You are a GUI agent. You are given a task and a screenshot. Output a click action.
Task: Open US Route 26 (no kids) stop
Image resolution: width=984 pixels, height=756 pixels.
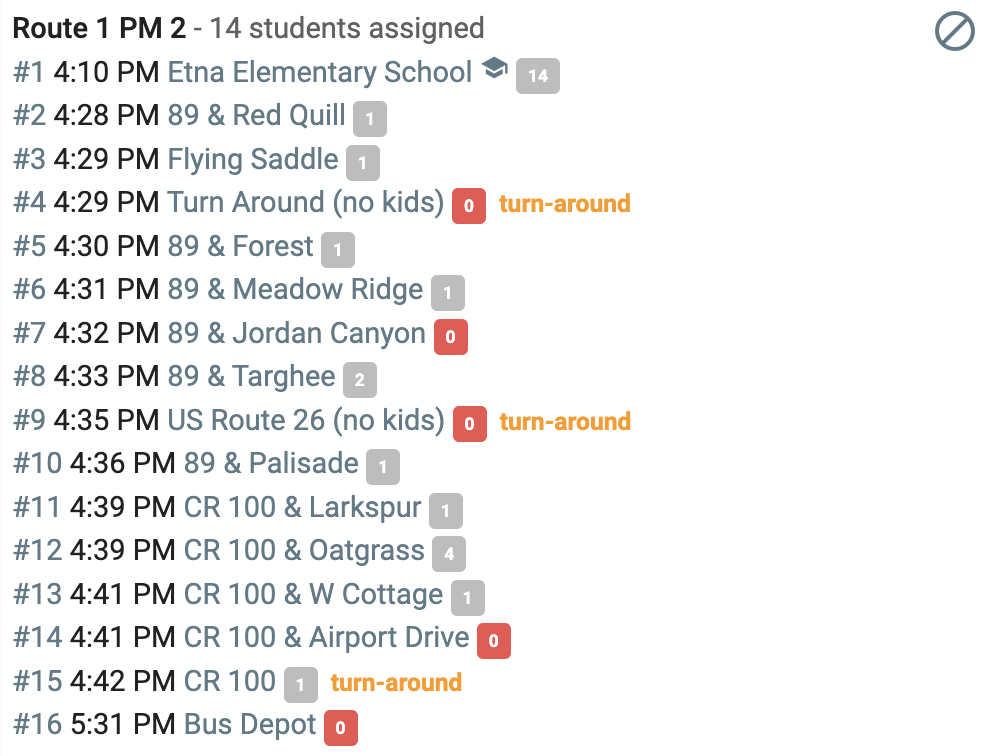tap(306, 420)
